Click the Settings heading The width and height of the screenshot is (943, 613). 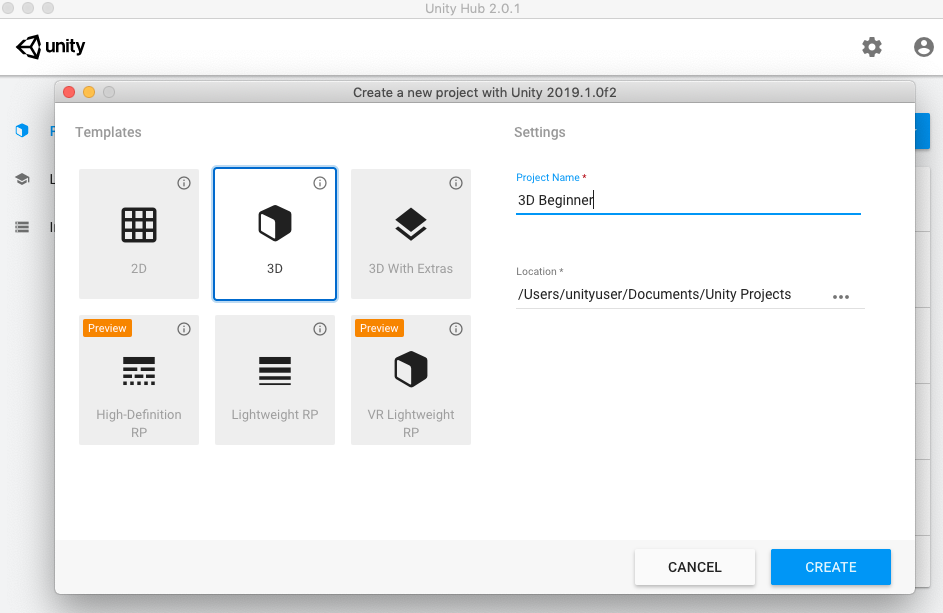[539, 132]
